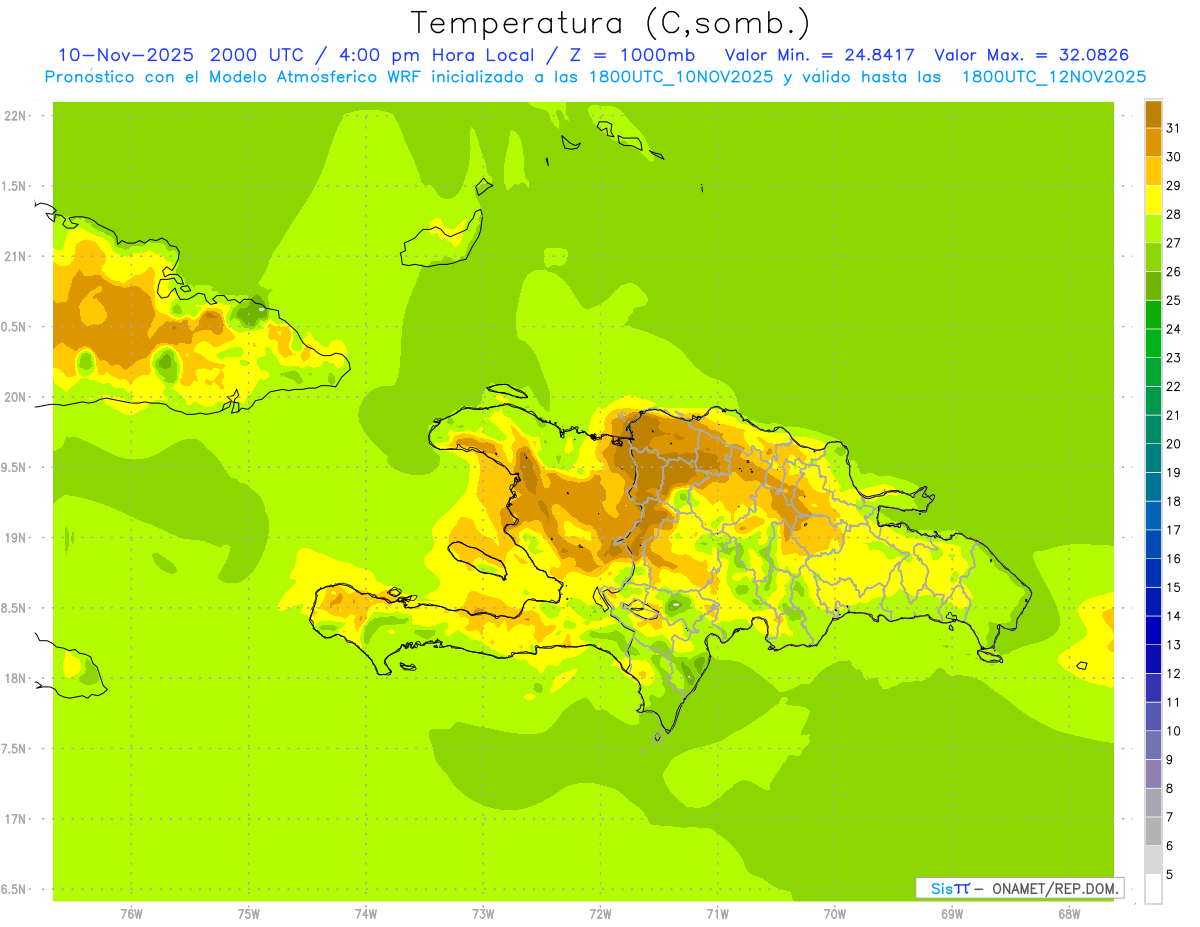Click the '71W' longitude label
Image resolution: width=1200 pixels, height=927 pixels.
tap(717, 914)
